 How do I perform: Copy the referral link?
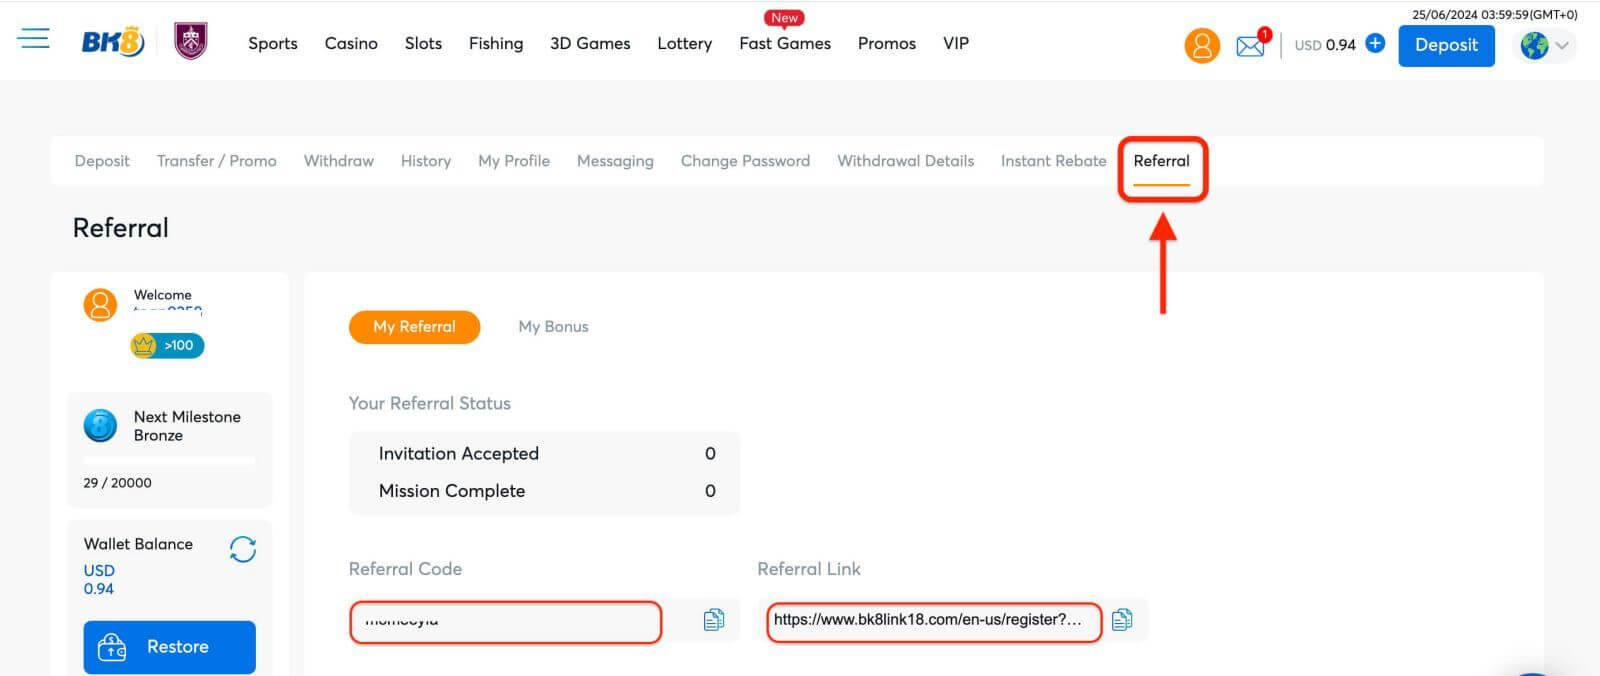tap(1122, 620)
